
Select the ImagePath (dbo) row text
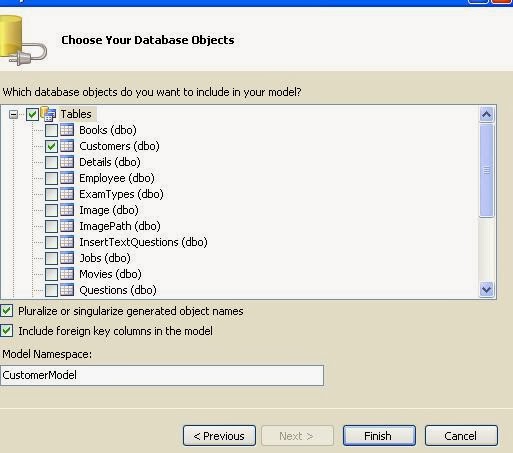point(120,226)
